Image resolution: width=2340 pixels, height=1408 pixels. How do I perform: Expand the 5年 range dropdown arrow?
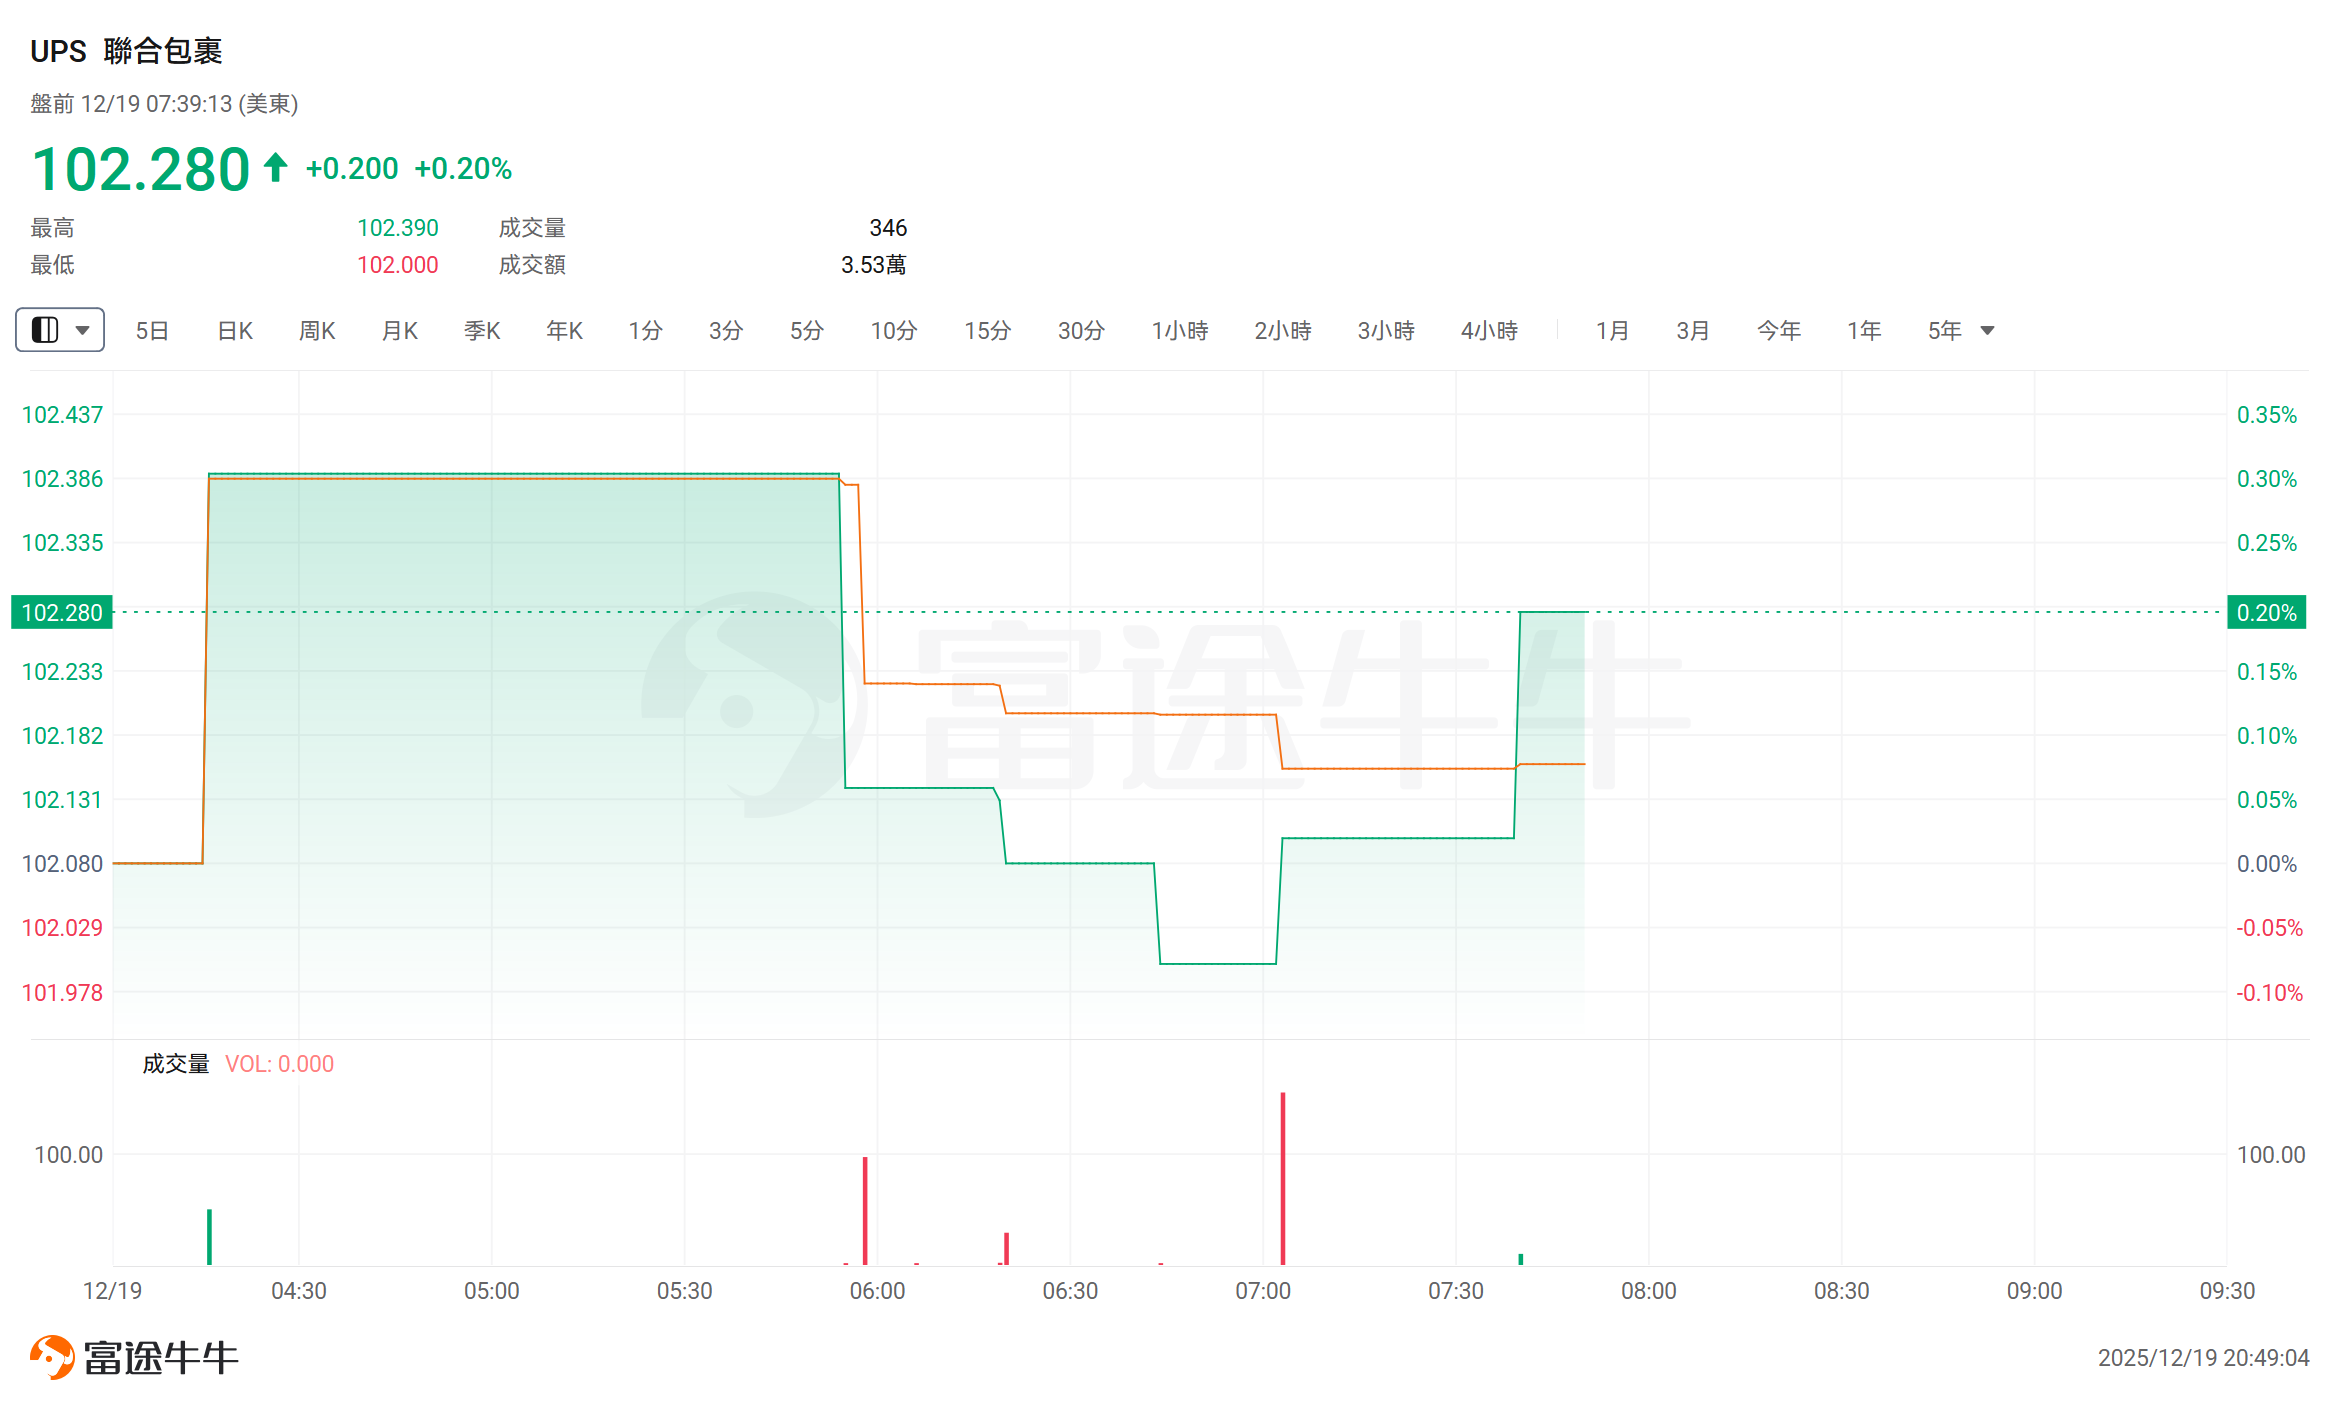pos(1988,330)
